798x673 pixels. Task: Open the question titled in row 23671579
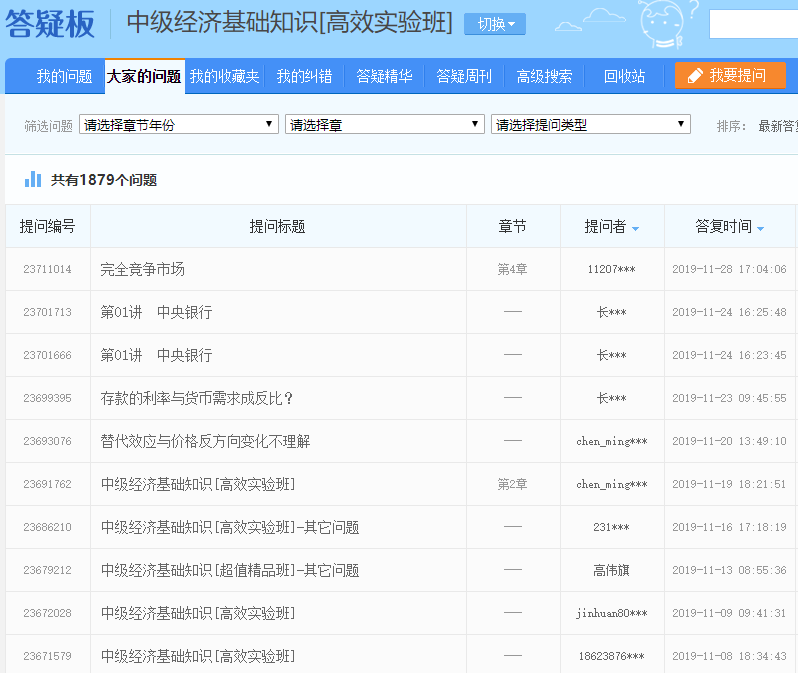coord(198,656)
